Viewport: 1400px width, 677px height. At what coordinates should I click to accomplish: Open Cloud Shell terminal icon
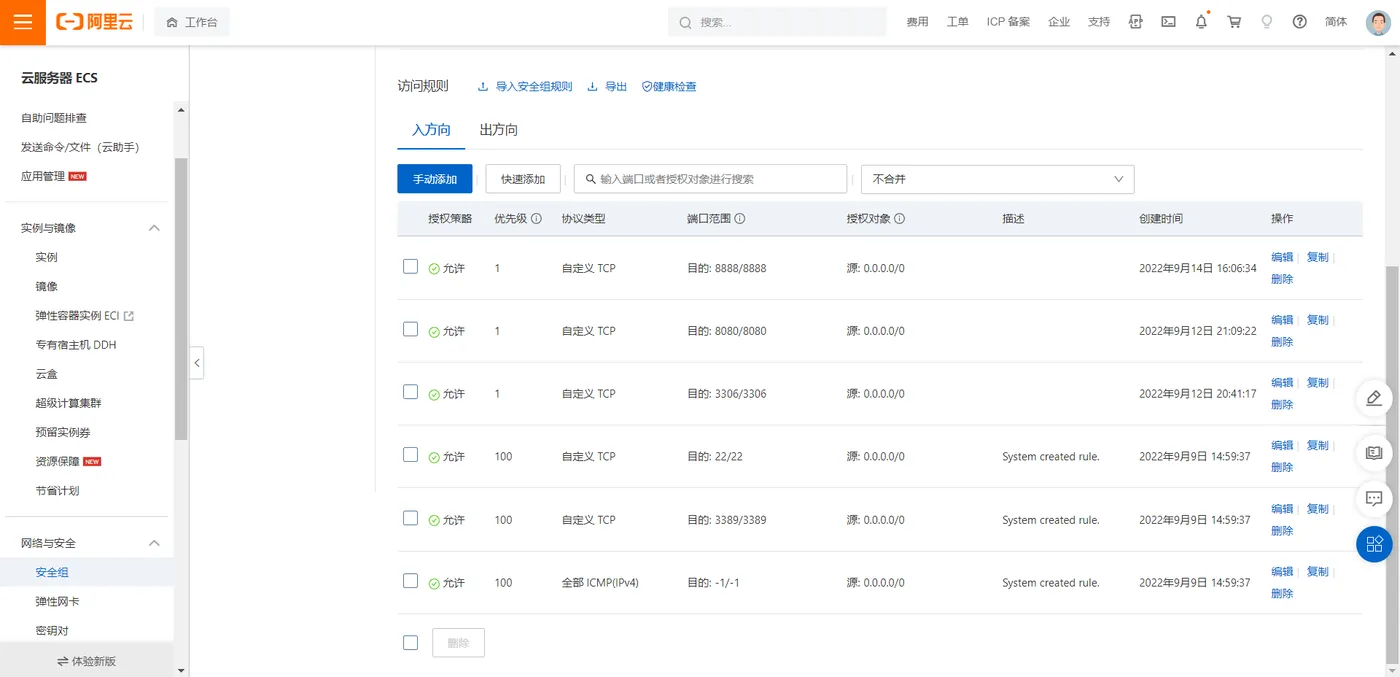coord(1168,22)
